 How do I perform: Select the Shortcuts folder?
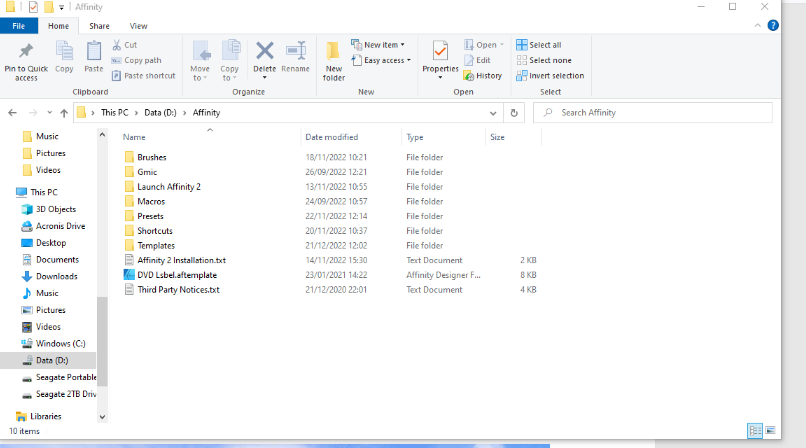tap(155, 231)
